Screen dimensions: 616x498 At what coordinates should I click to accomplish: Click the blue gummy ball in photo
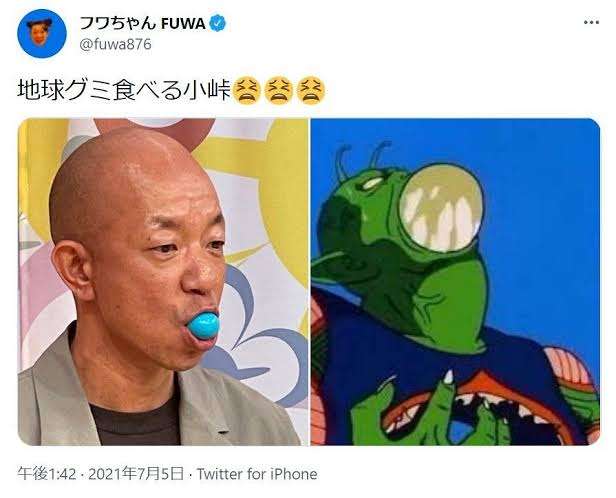pyautogui.click(x=203, y=326)
